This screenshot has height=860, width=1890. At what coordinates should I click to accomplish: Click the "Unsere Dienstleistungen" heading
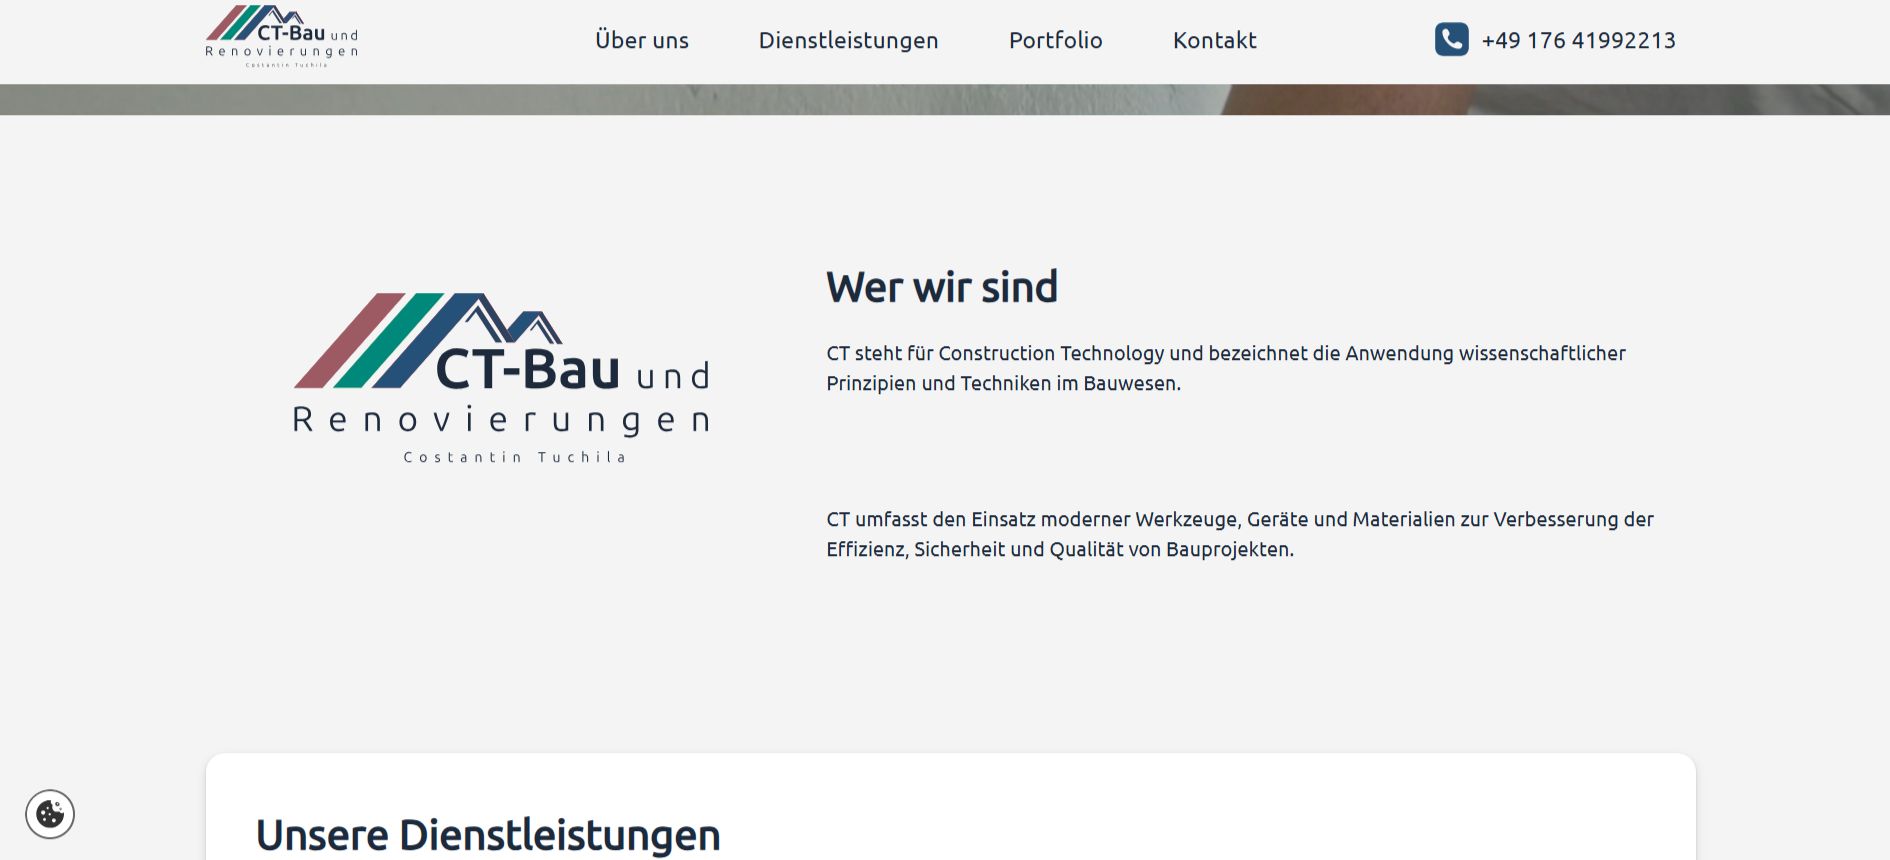point(488,835)
